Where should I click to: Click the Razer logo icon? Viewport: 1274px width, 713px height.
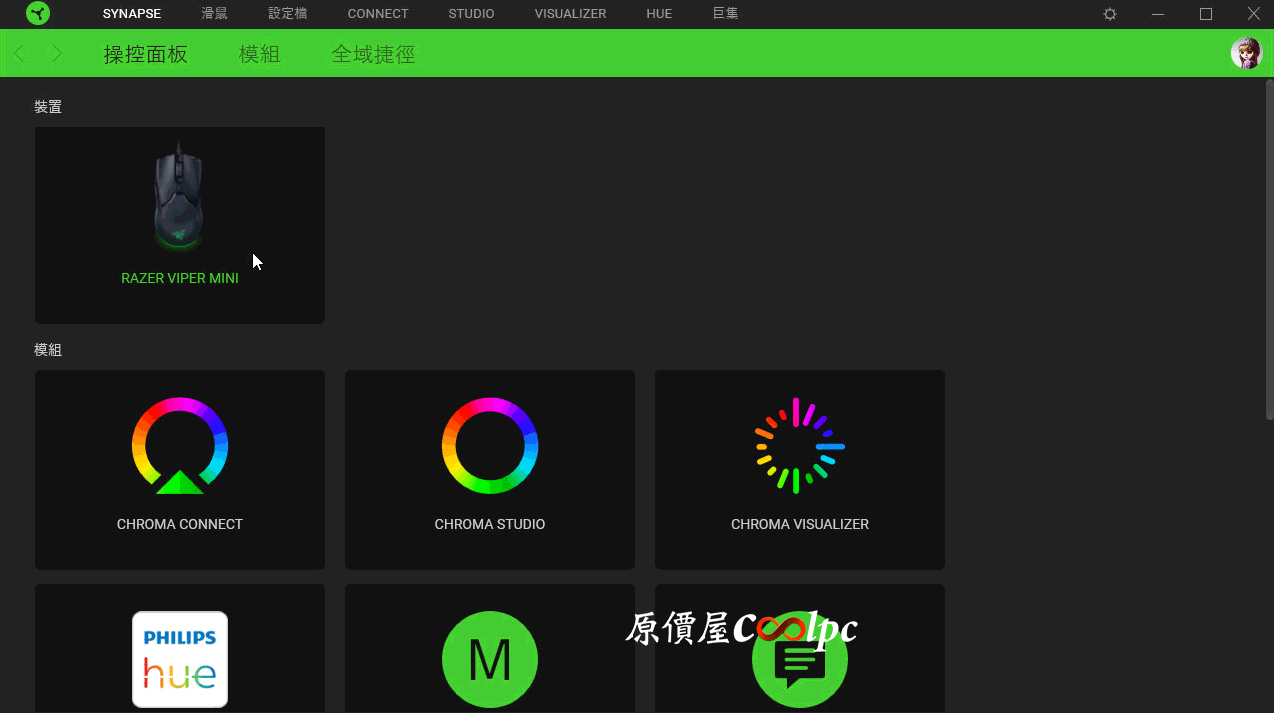pyautogui.click(x=38, y=14)
